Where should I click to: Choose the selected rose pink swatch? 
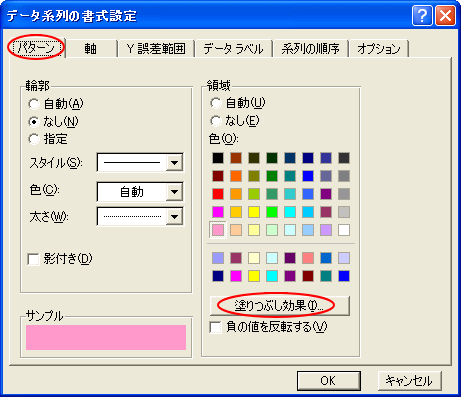coord(218,230)
